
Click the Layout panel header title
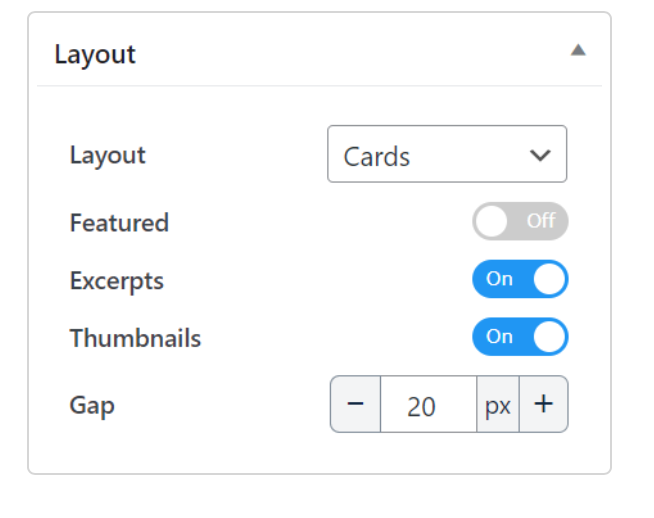pos(95,54)
